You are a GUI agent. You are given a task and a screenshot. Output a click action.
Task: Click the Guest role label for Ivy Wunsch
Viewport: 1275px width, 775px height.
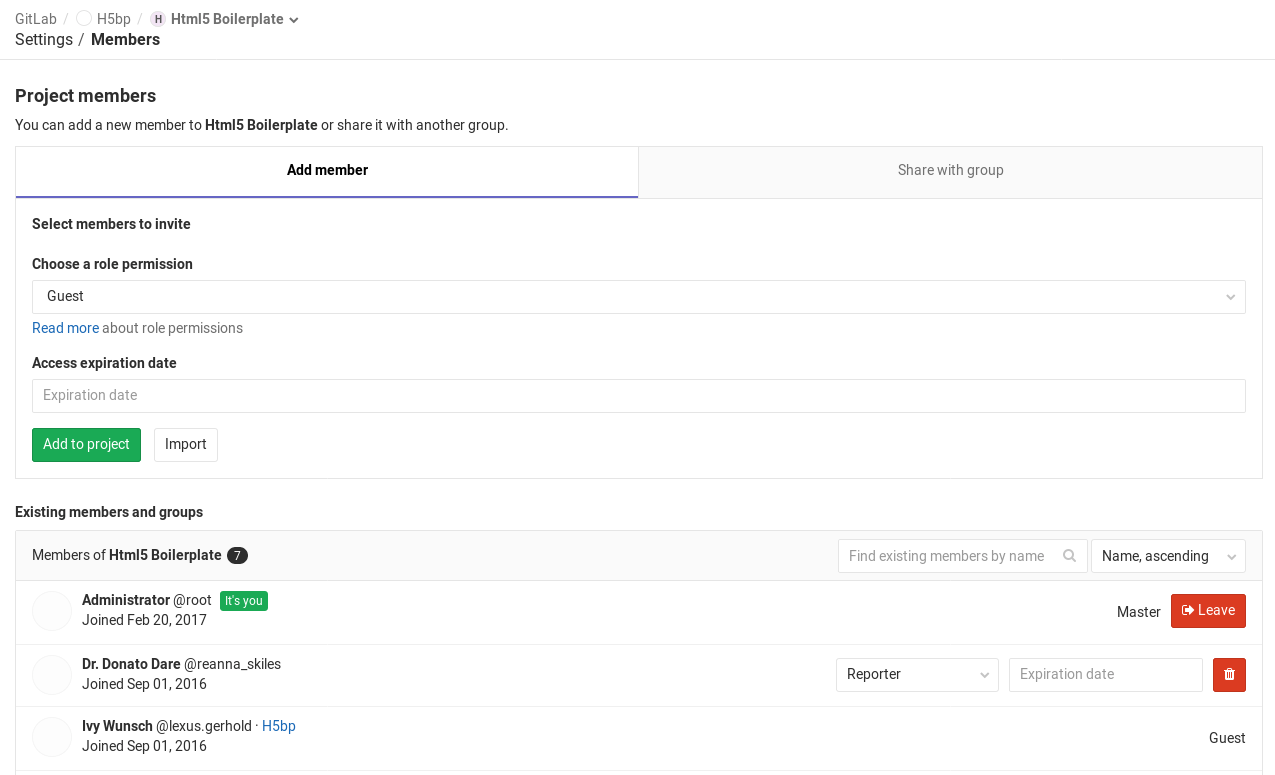(x=1227, y=738)
